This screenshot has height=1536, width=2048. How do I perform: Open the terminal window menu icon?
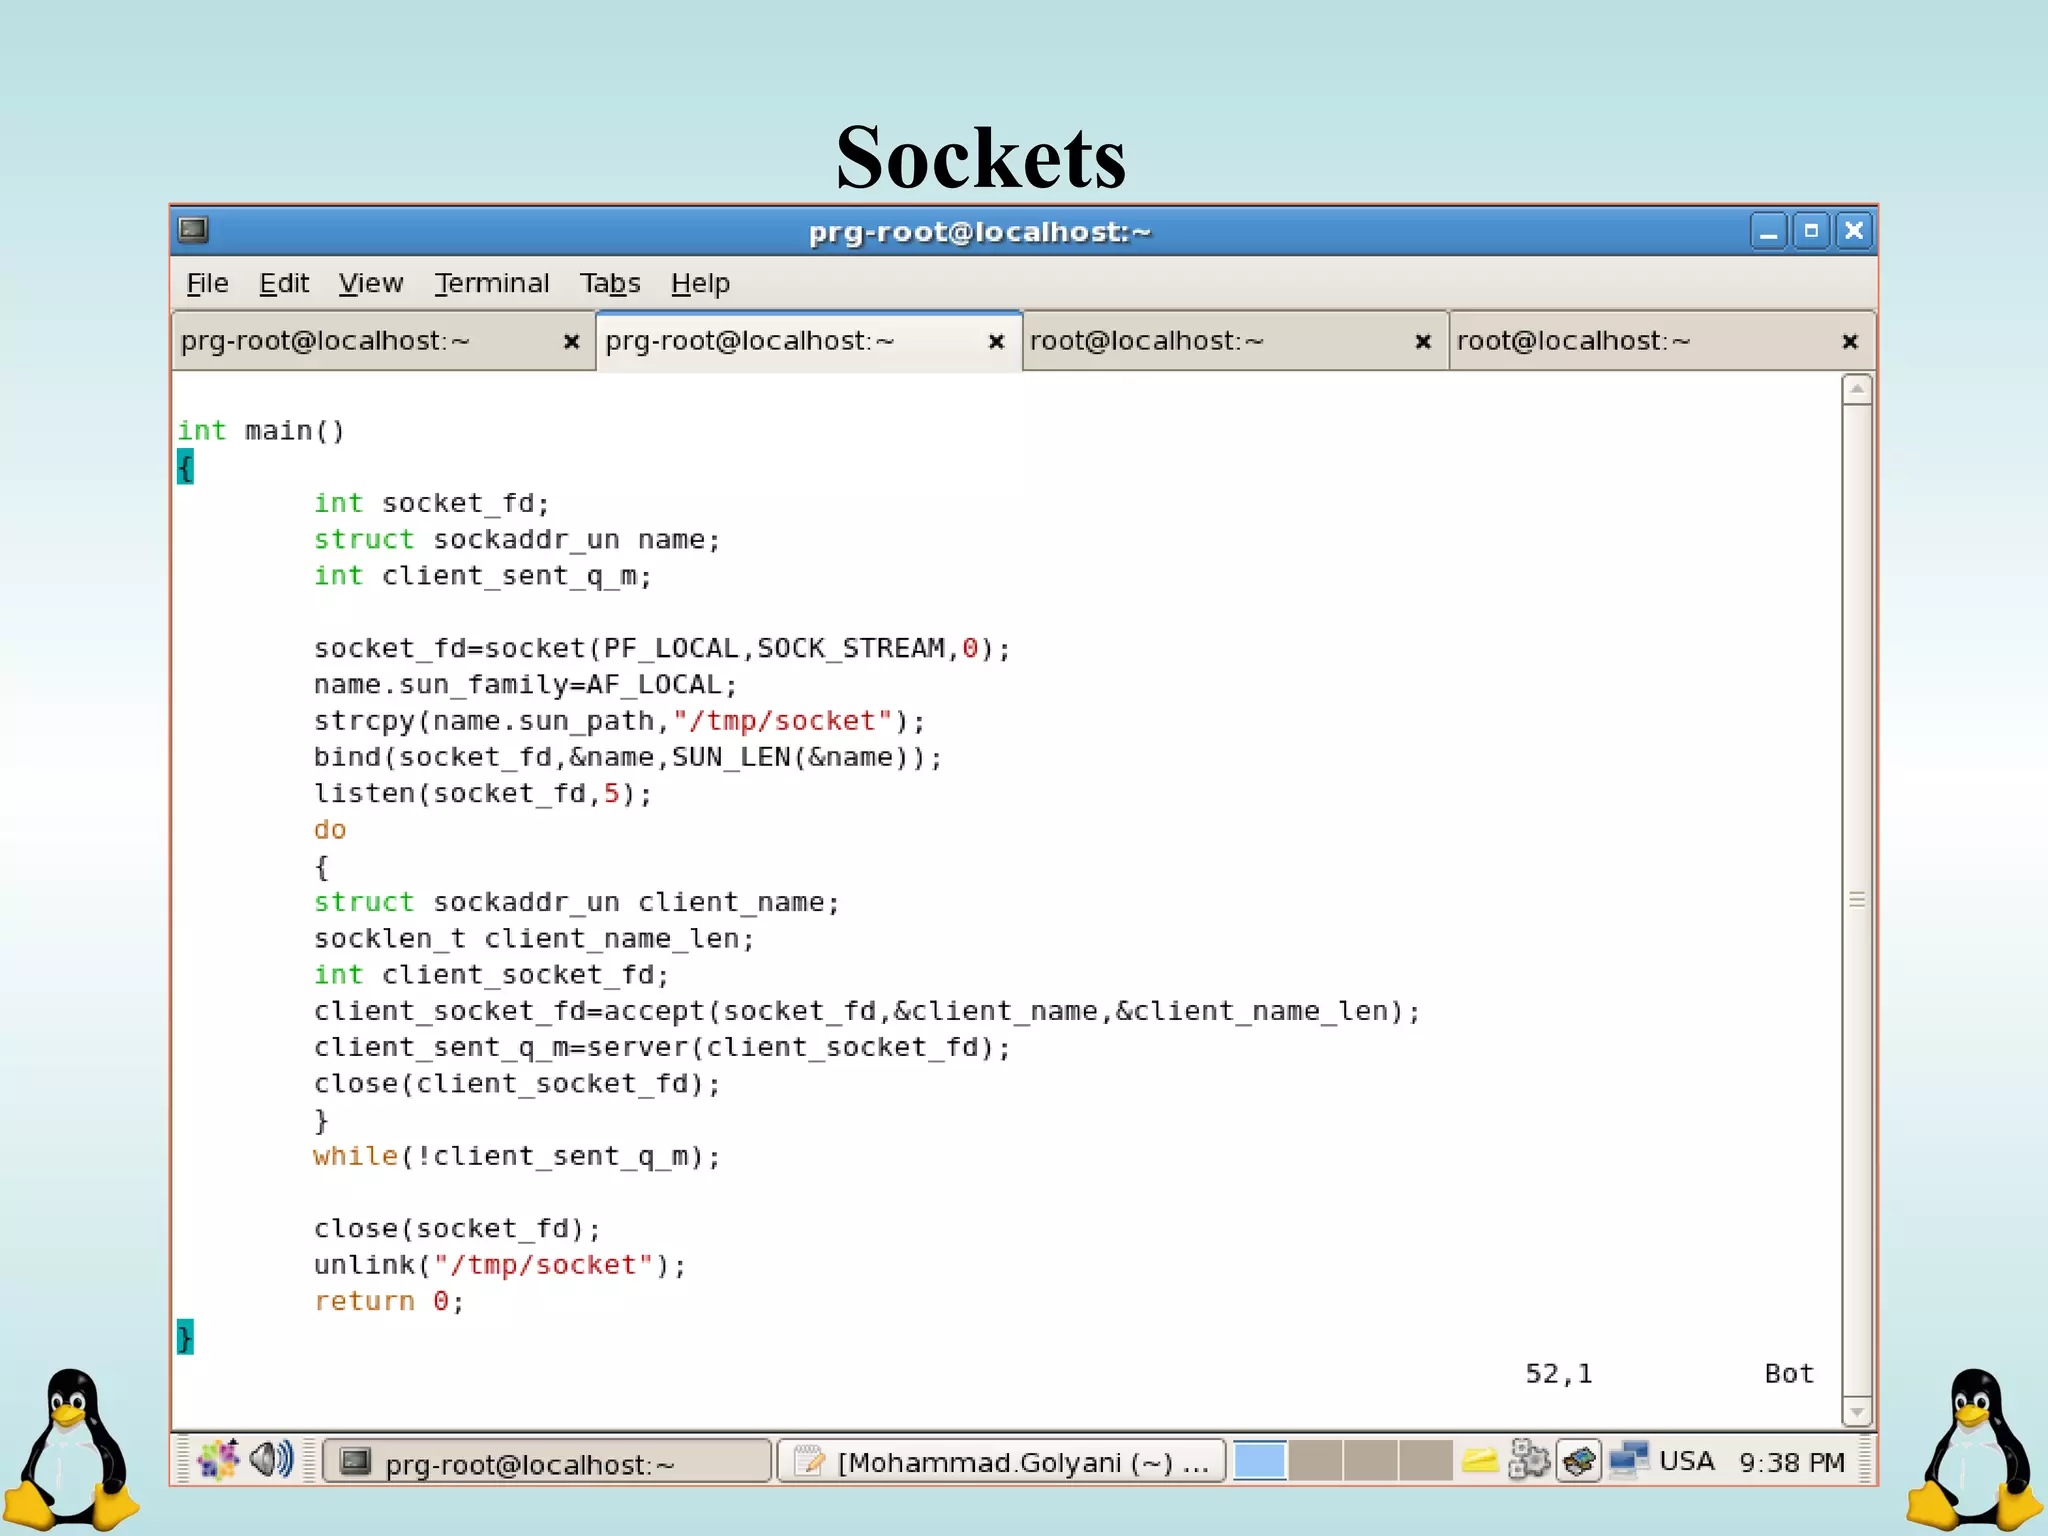coord(193,231)
